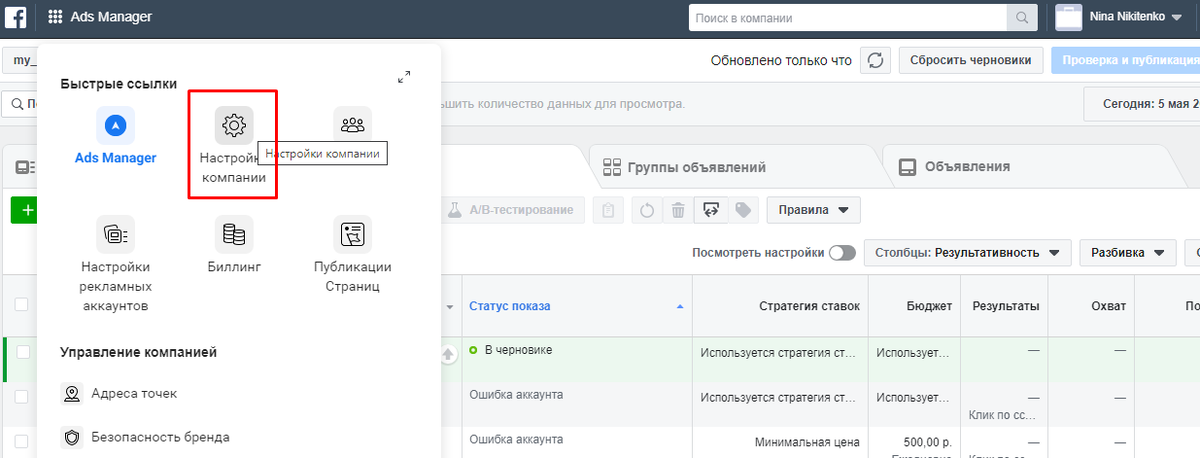Toggle Посмотреть настройки switch

coord(842,253)
